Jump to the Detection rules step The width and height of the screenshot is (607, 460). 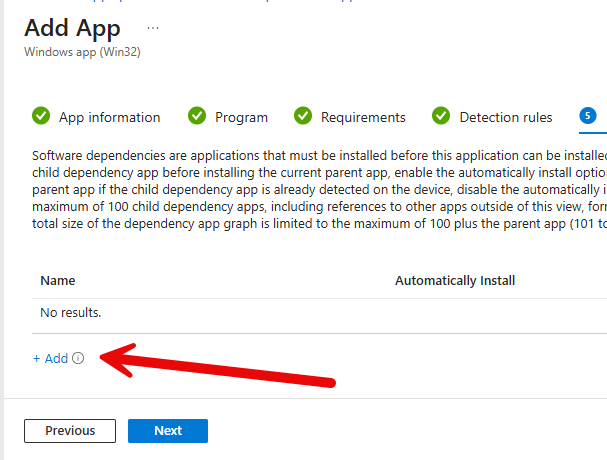pos(505,117)
